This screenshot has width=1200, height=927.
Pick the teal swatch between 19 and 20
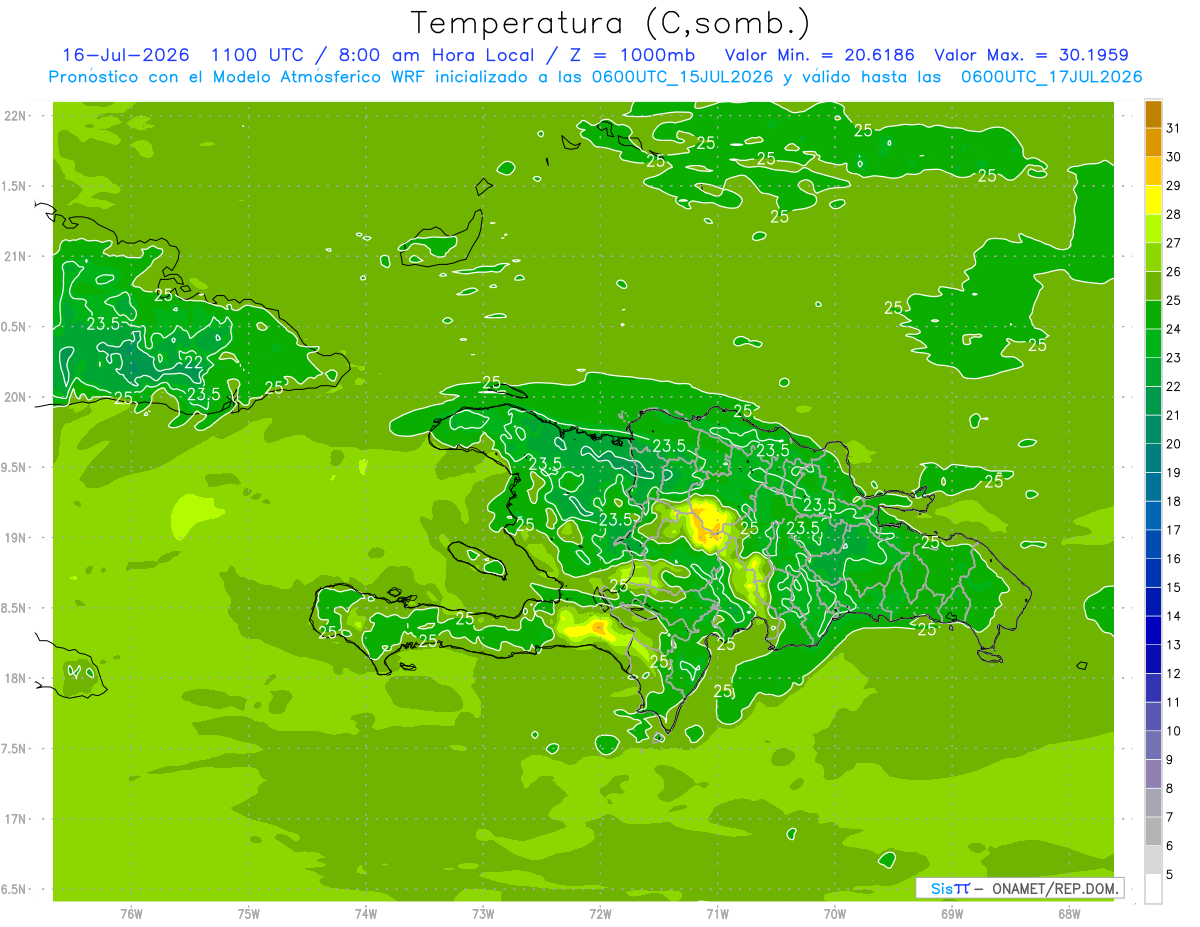pos(1153,458)
